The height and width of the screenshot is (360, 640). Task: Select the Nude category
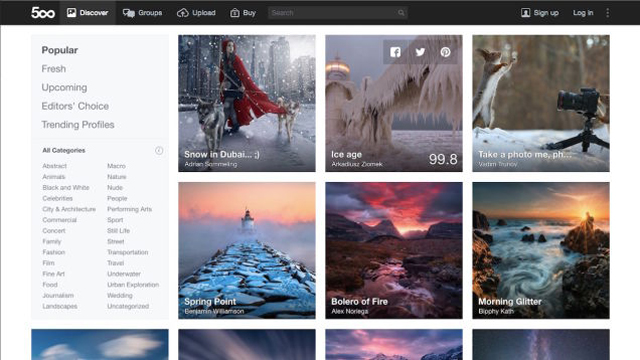coord(115,187)
